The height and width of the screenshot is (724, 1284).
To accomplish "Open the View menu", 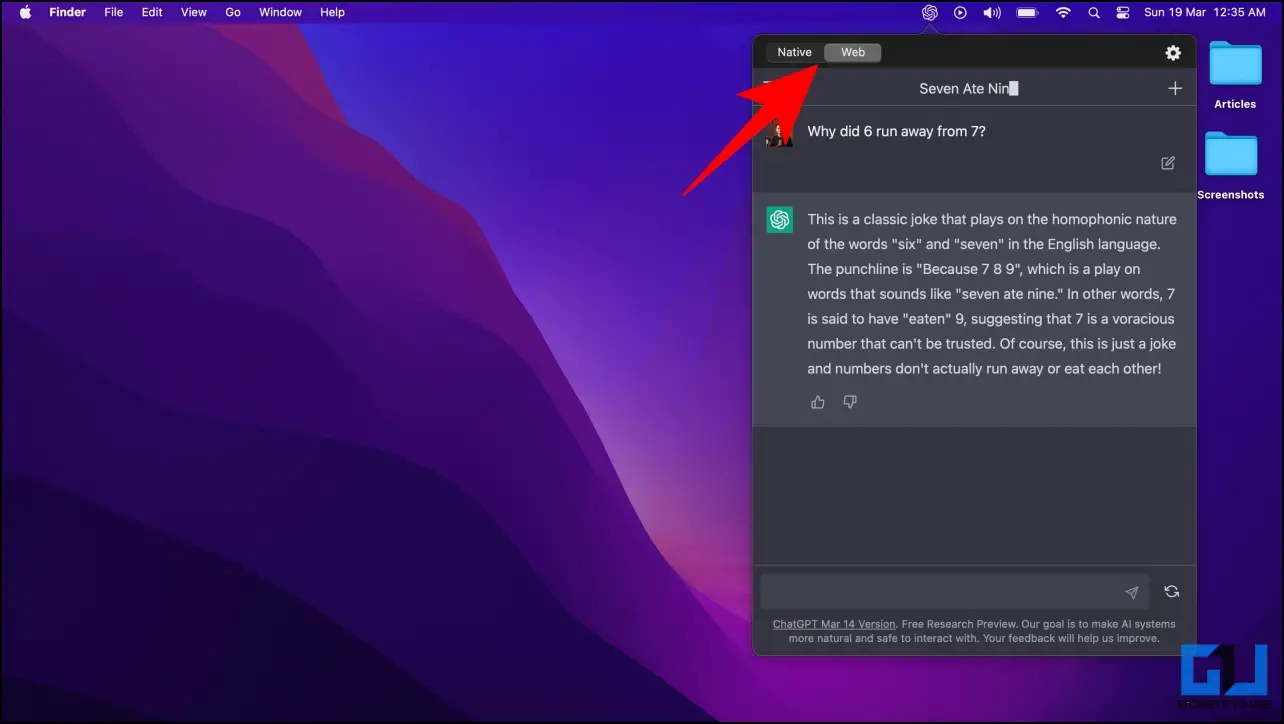I will (x=194, y=12).
